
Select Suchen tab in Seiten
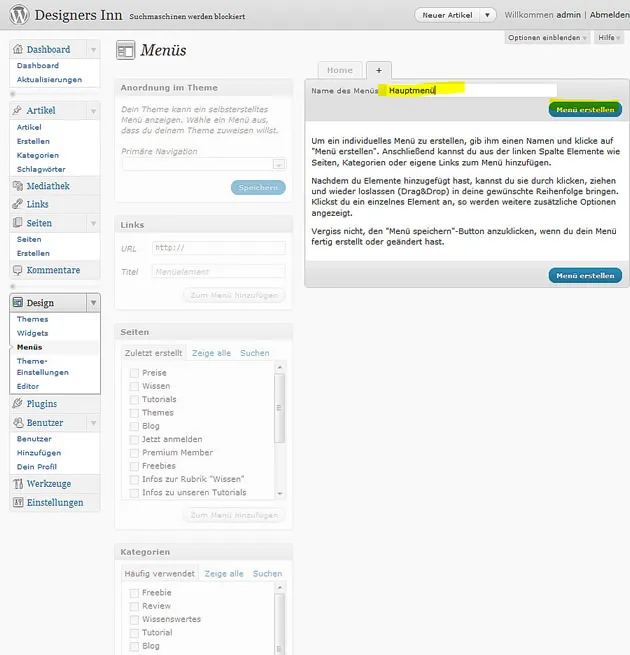pos(255,353)
